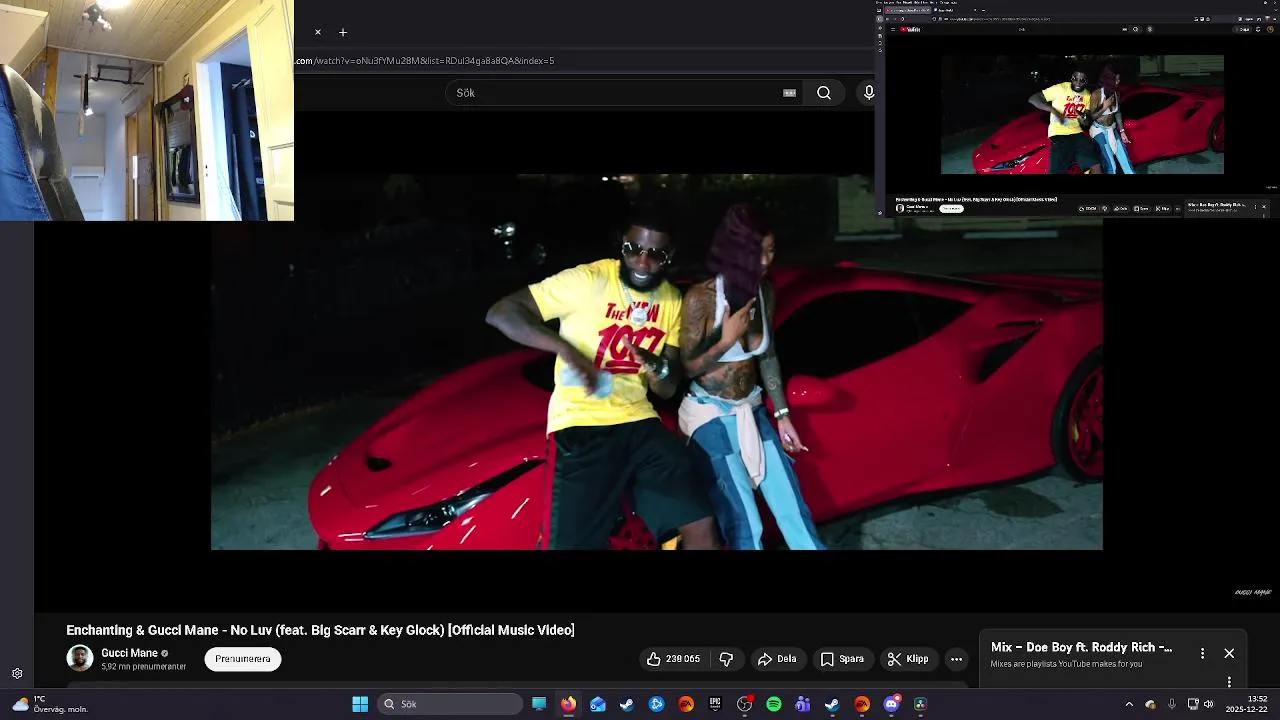Open the Mix playlist options menu

(x=1202, y=653)
